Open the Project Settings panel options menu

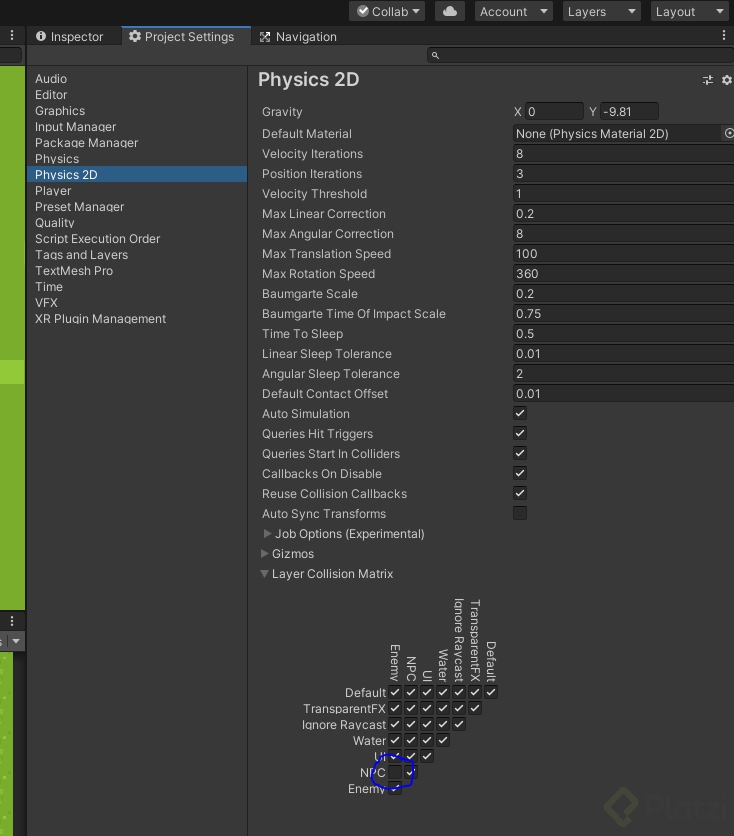coord(723,36)
